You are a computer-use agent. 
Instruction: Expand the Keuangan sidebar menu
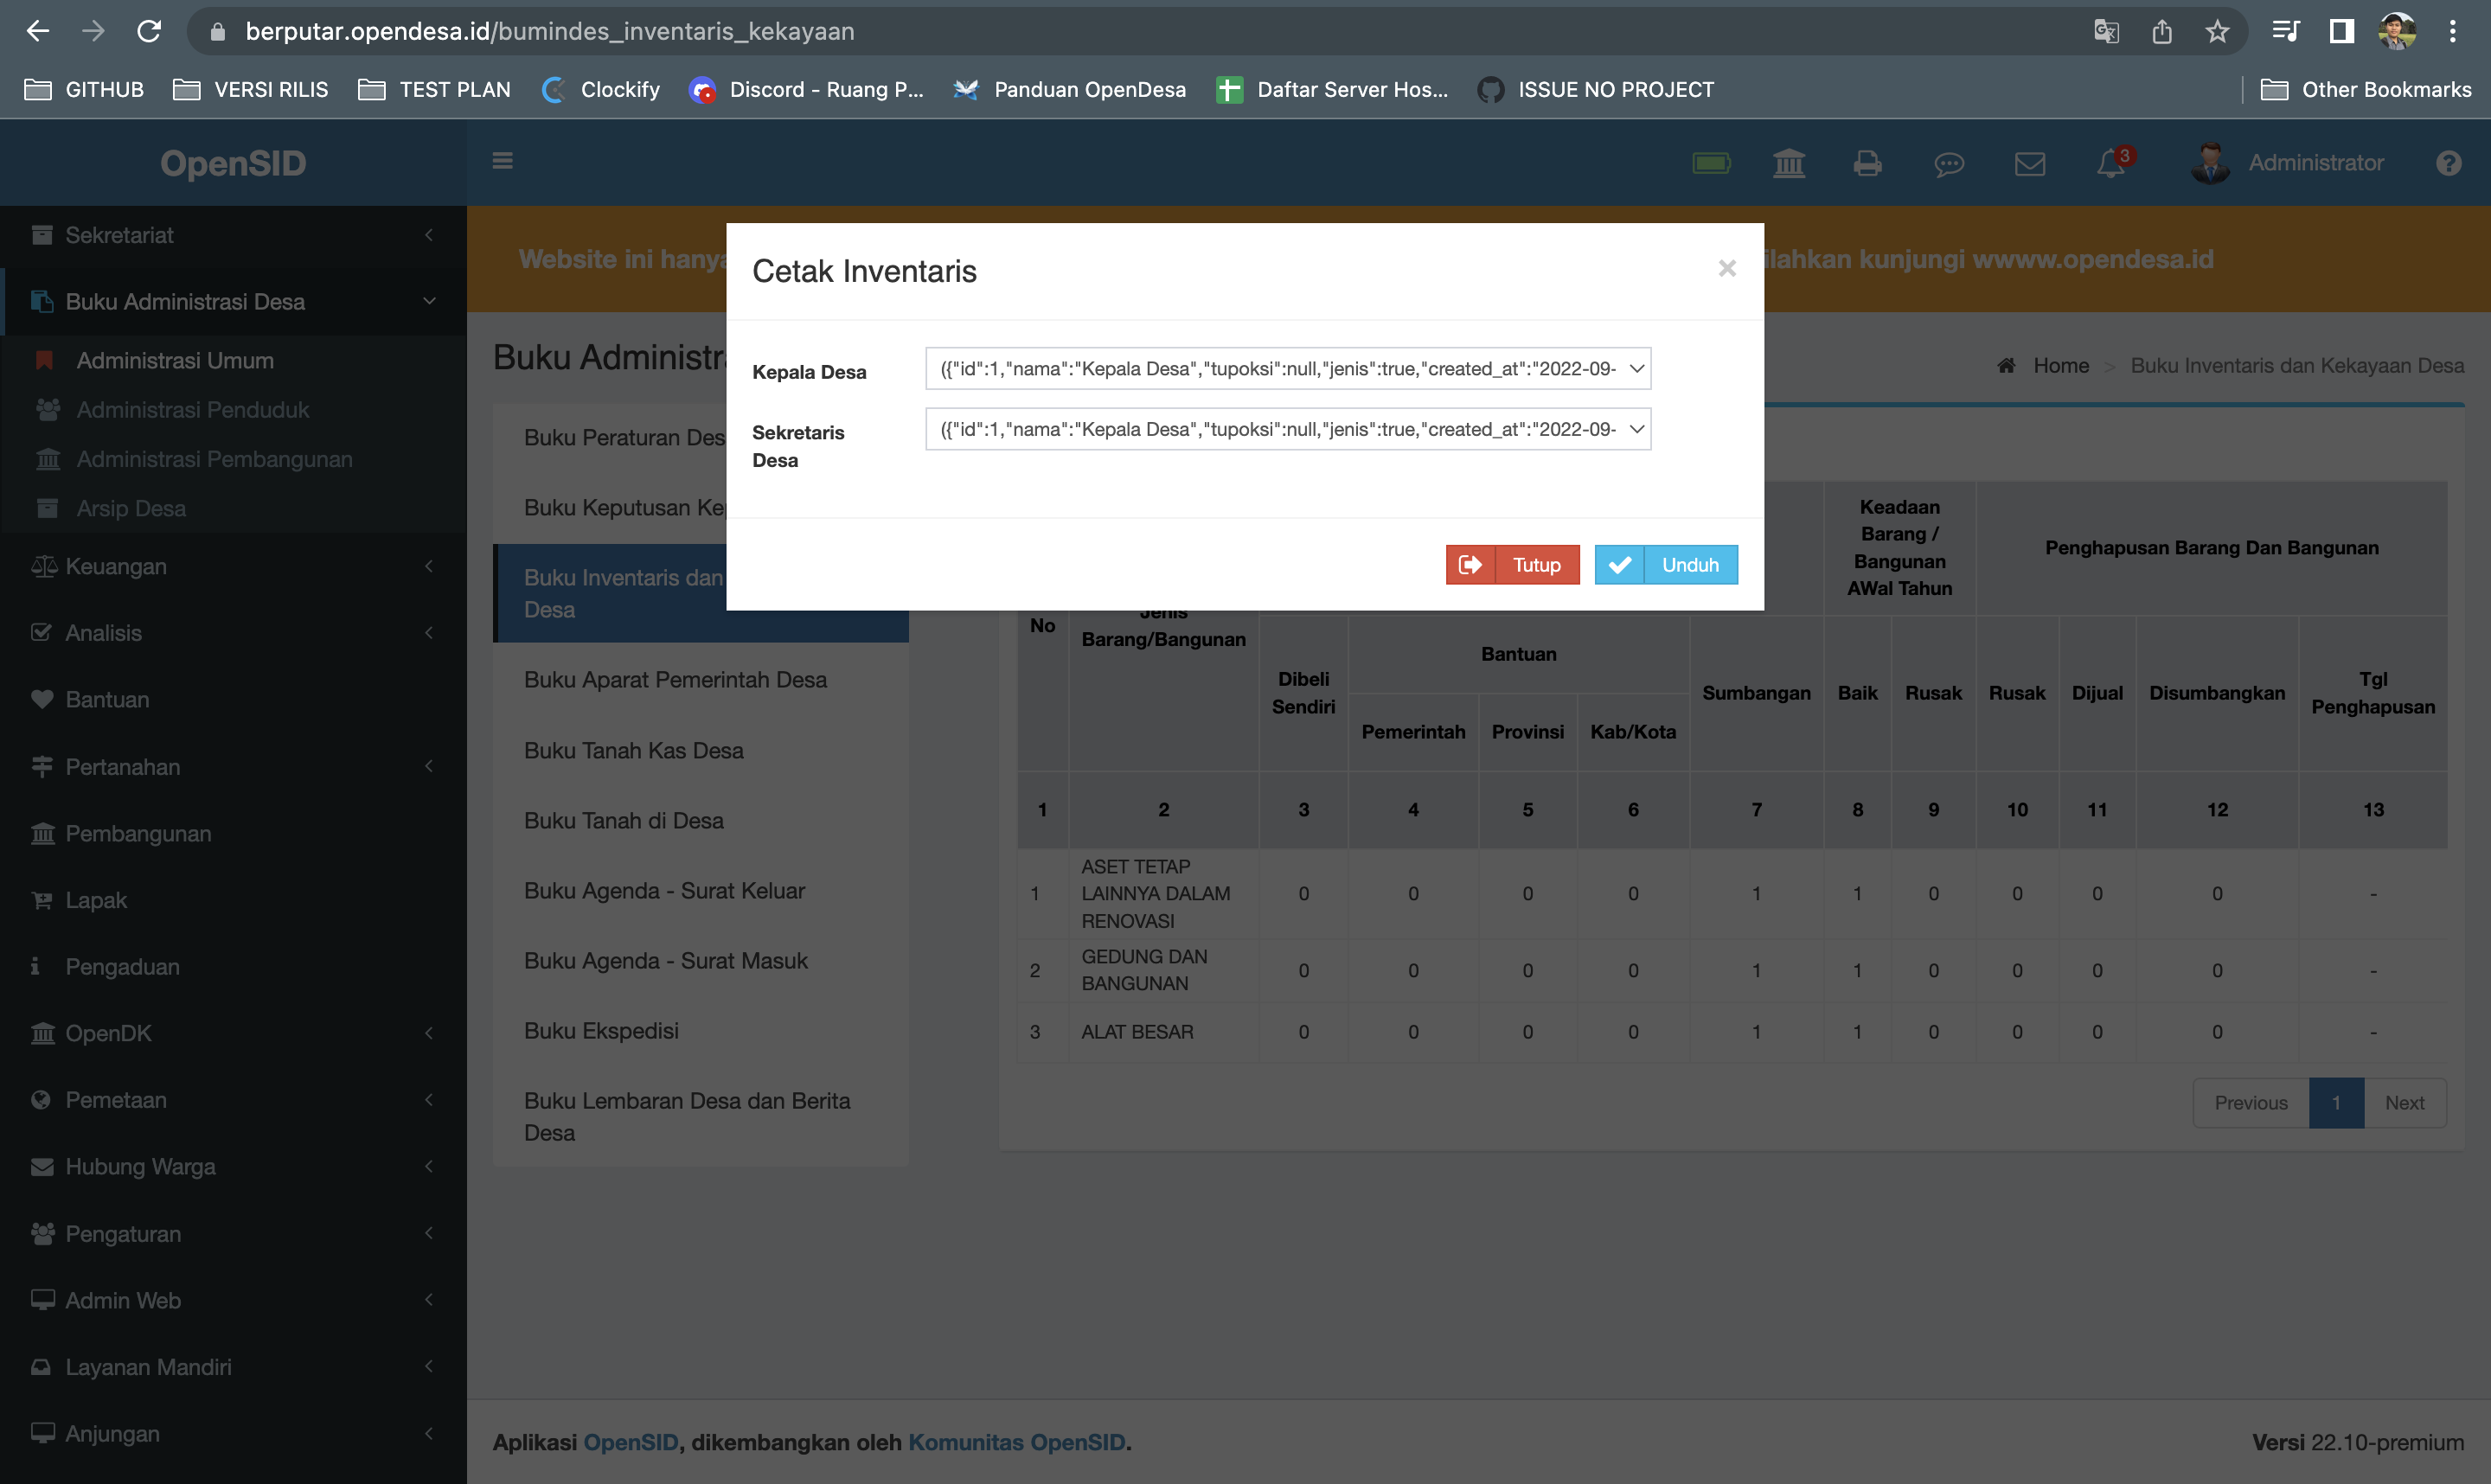tap(233, 566)
